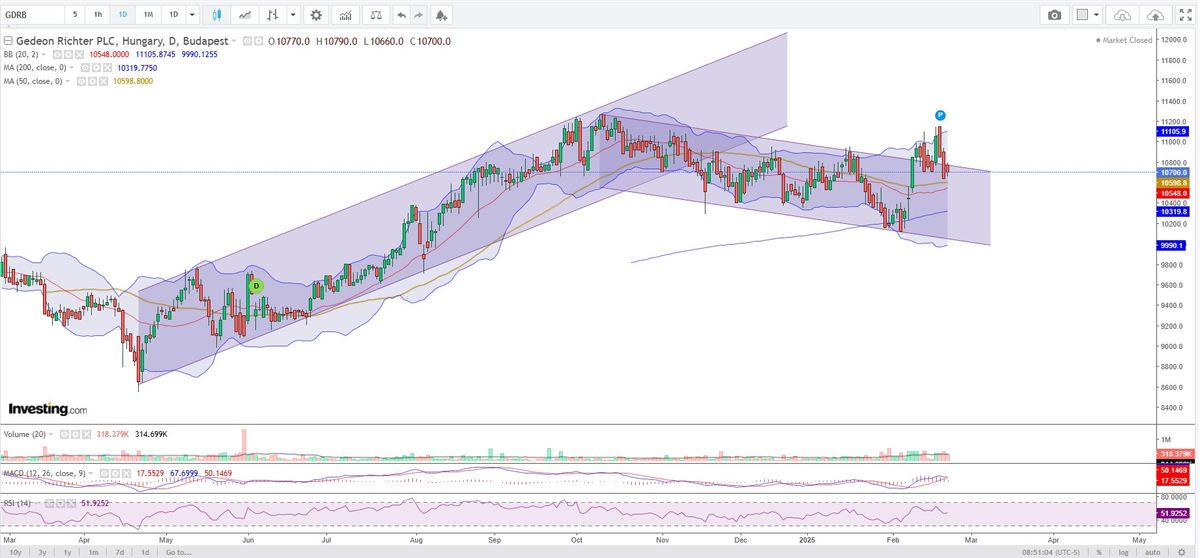Toggle visibility of MA (50, close, 0)
The image size is (1200, 558).
[80, 81]
